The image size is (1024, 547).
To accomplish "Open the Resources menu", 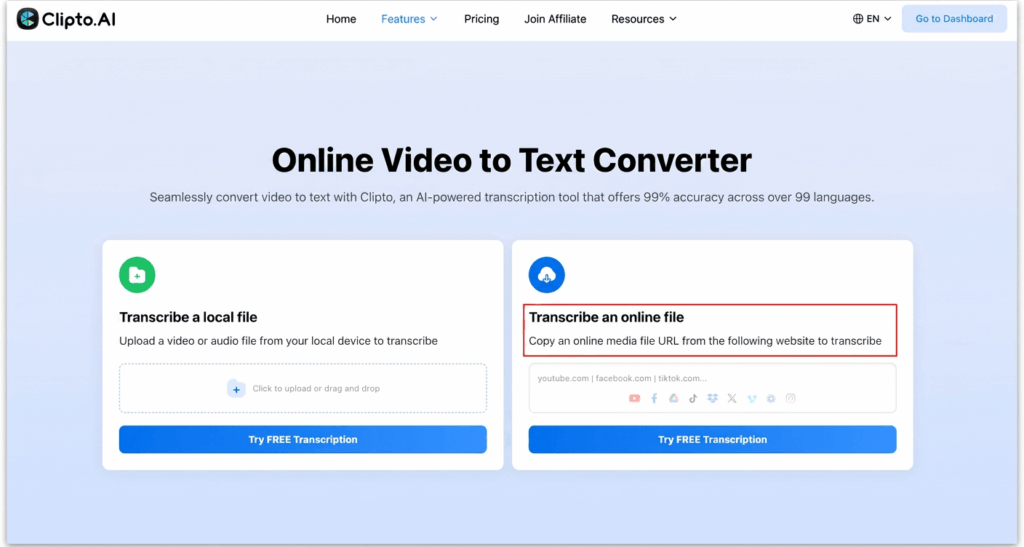I will pos(643,19).
